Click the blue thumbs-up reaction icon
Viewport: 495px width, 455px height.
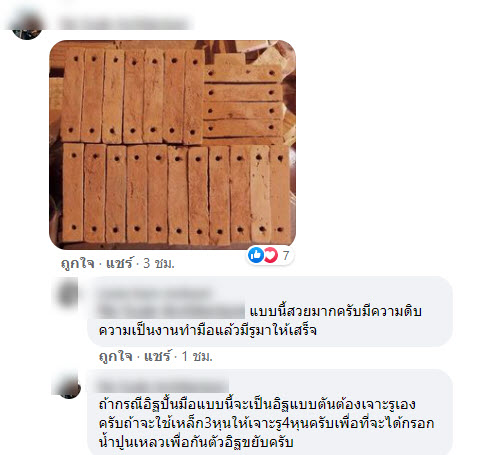coord(256,255)
